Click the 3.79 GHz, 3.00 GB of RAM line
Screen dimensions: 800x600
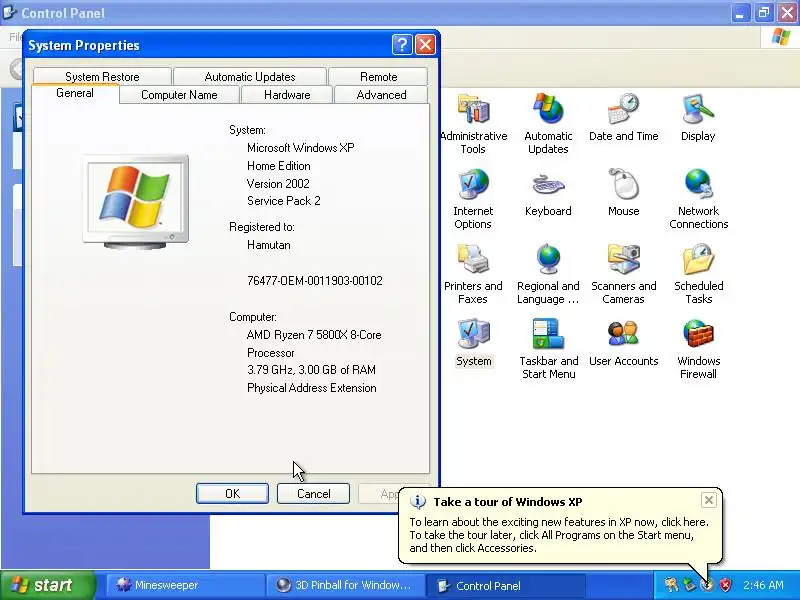[x=311, y=370]
